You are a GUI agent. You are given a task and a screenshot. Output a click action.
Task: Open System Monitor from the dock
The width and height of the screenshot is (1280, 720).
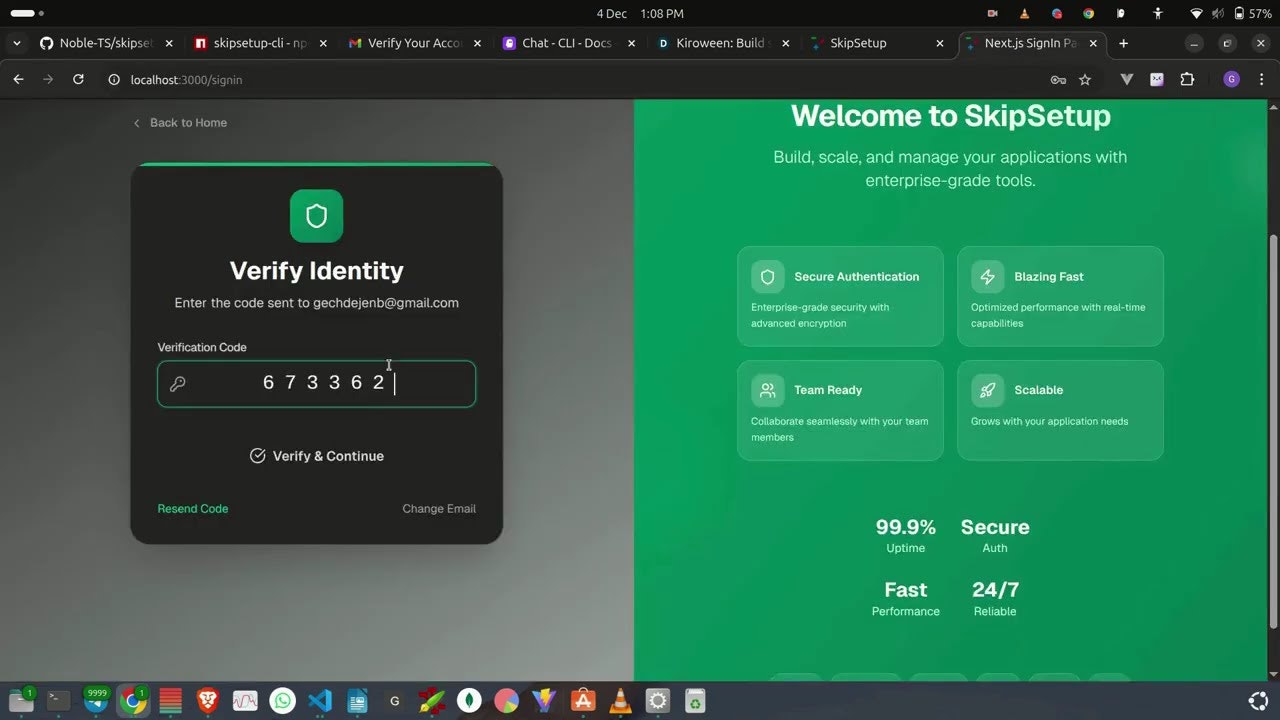[x=245, y=701]
